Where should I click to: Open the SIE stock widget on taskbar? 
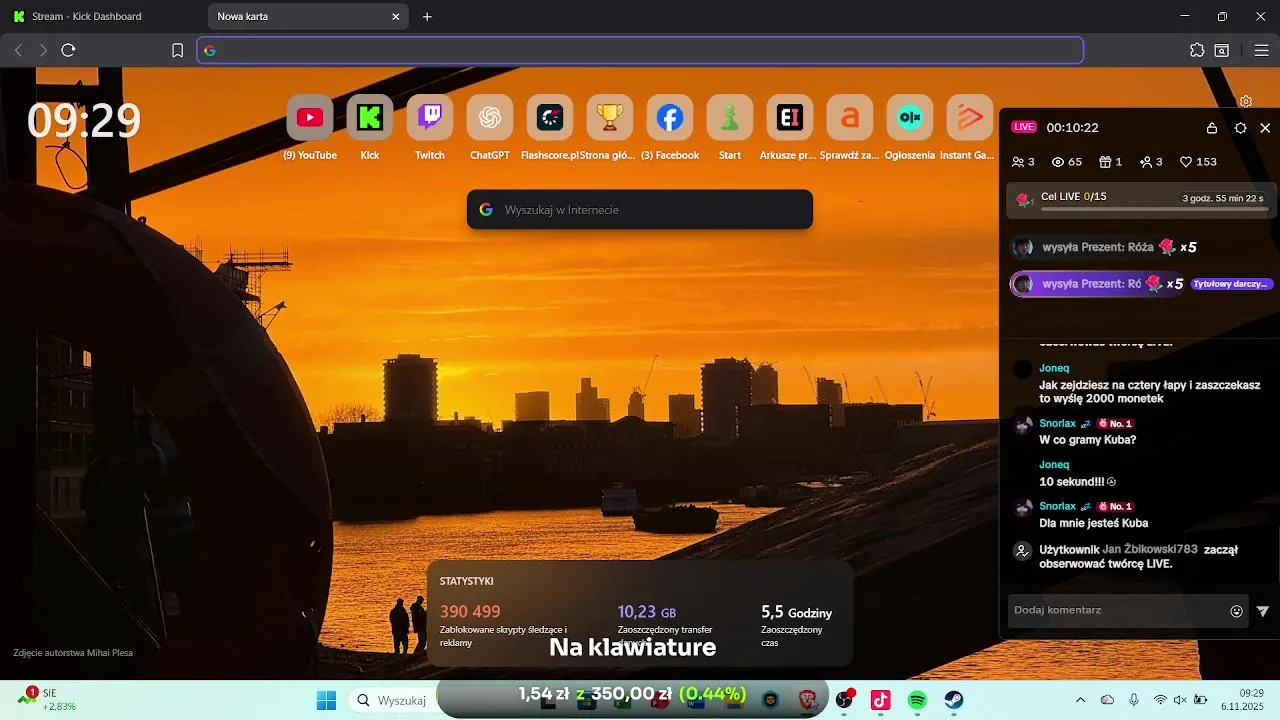tap(45, 700)
